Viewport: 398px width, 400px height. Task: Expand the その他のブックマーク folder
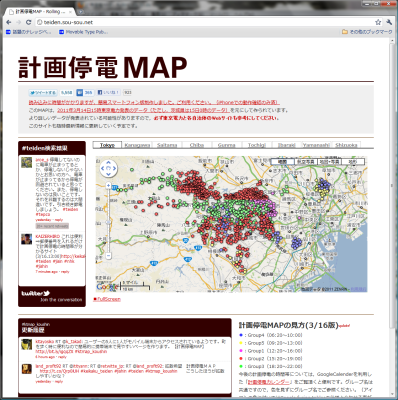click(367, 32)
